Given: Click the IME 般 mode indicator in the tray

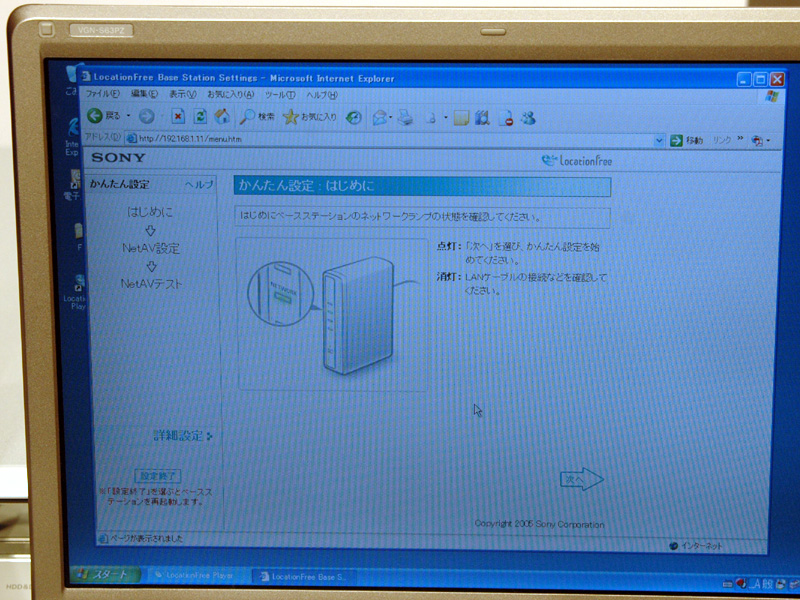Looking at the screenshot, I should (x=768, y=584).
